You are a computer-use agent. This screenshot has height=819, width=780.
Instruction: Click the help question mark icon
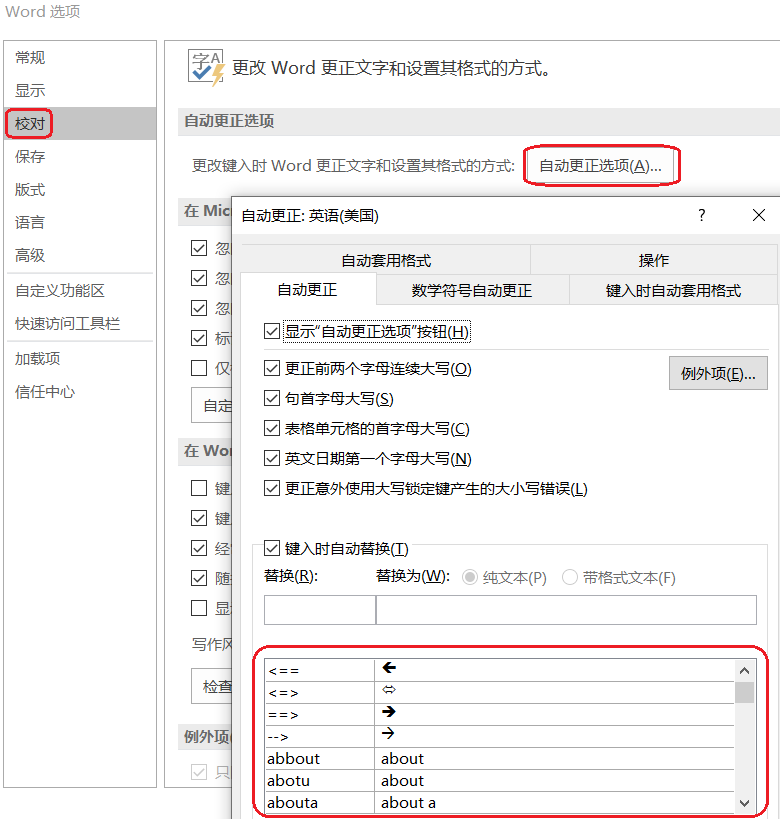(702, 215)
